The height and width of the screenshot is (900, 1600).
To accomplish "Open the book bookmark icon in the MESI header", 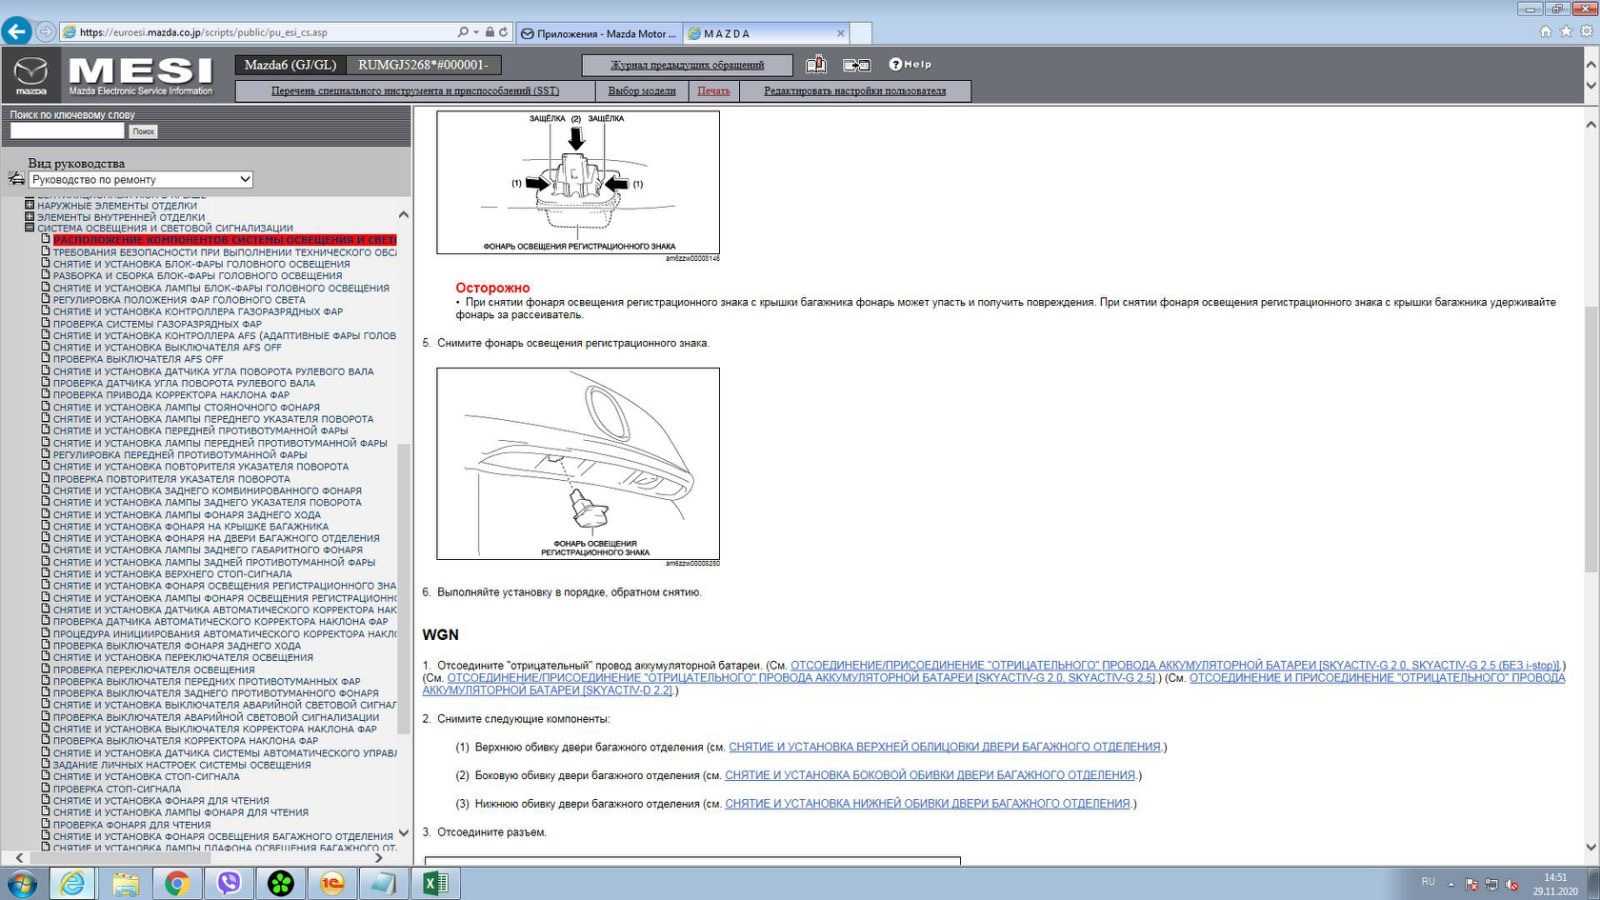I will [x=816, y=65].
